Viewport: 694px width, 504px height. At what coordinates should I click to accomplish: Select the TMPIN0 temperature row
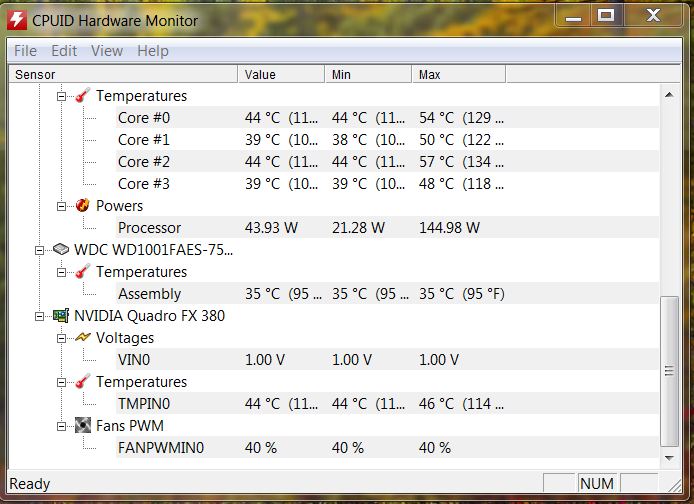387,404
